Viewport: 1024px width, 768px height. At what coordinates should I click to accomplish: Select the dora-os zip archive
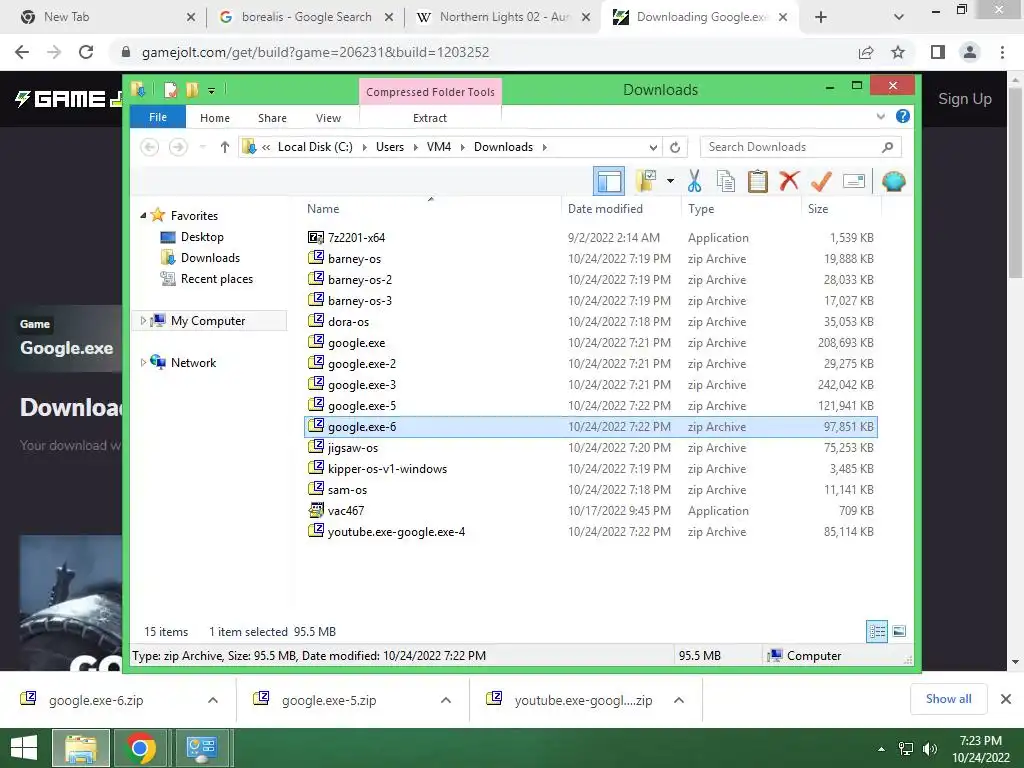(590, 321)
